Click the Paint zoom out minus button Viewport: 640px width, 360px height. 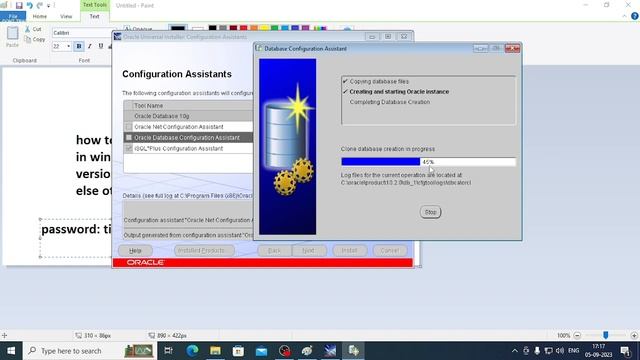click(x=577, y=336)
